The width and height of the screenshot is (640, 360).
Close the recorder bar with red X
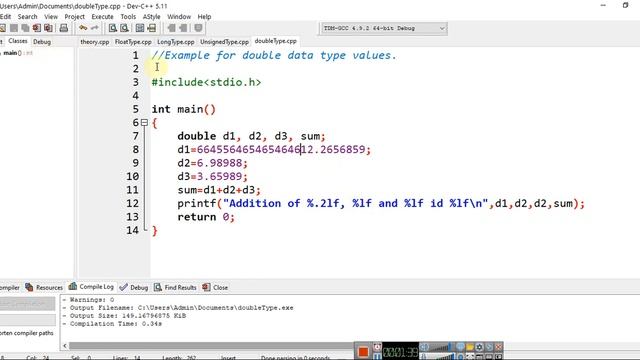click(x=498, y=347)
